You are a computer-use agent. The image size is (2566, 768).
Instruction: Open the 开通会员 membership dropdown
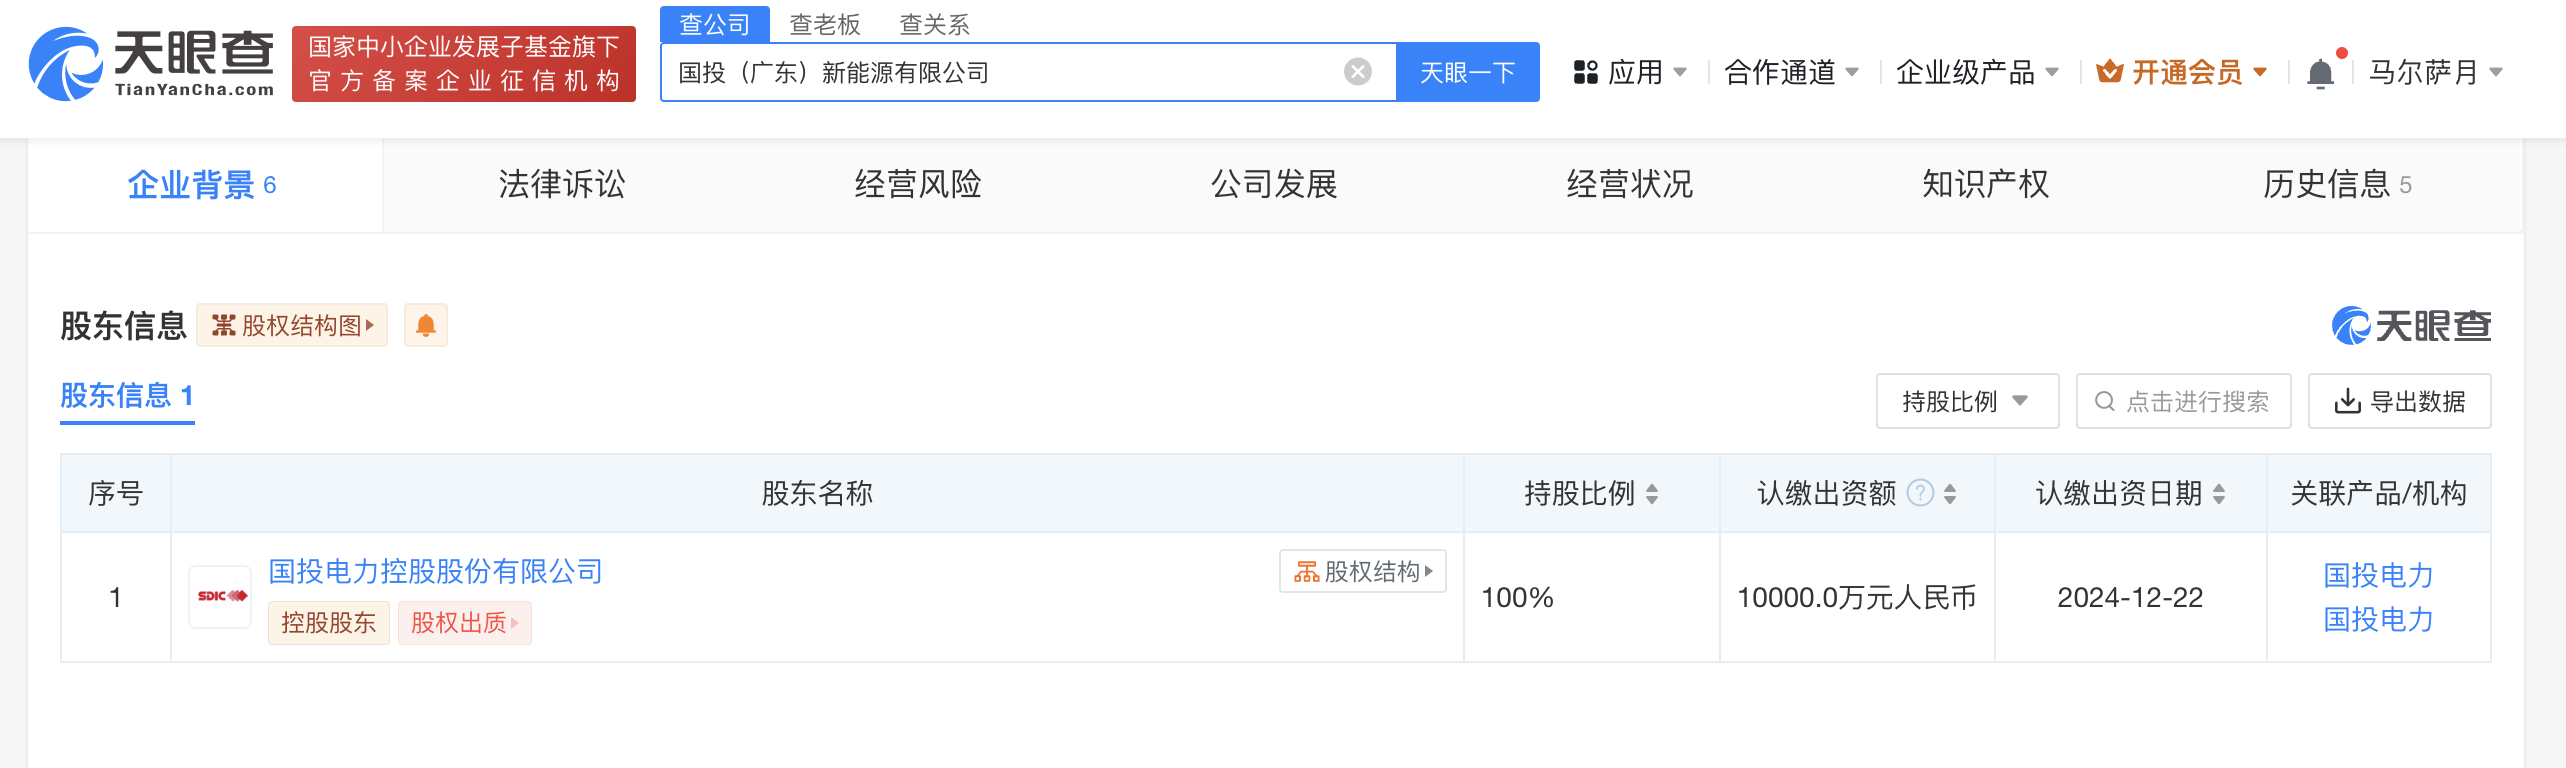[x=2182, y=72]
